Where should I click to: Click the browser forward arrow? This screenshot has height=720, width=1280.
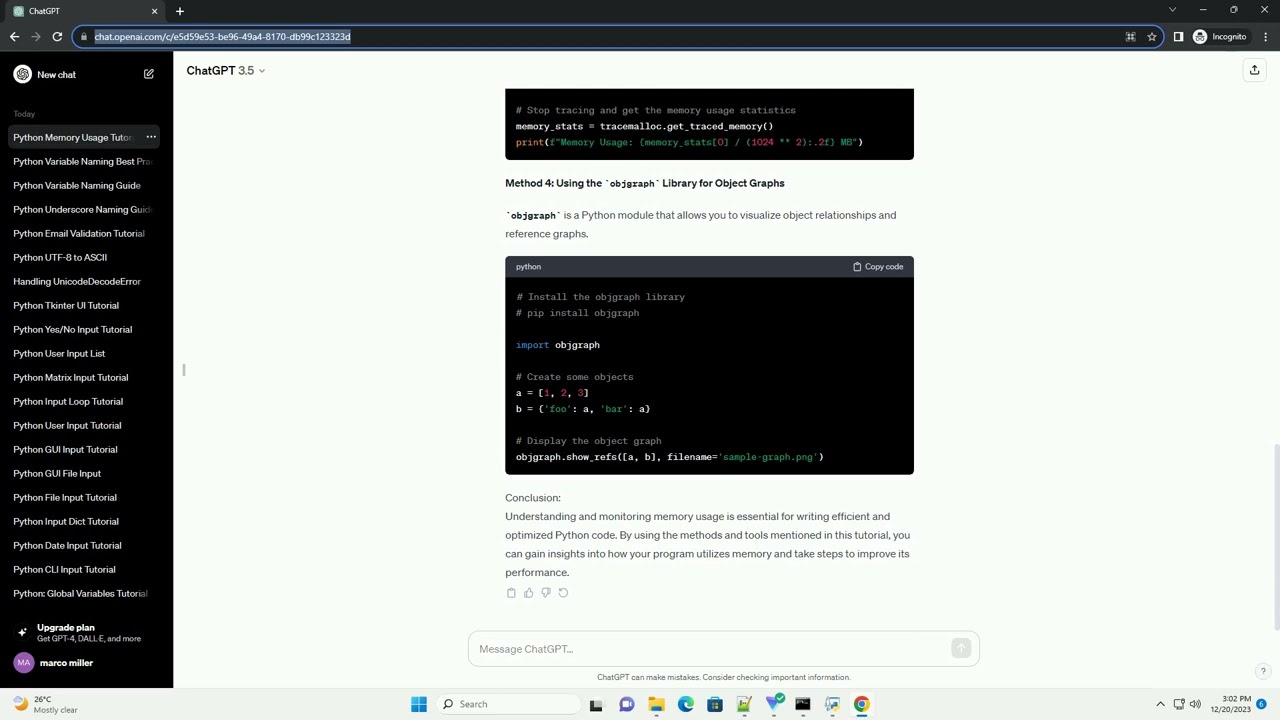point(36,37)
